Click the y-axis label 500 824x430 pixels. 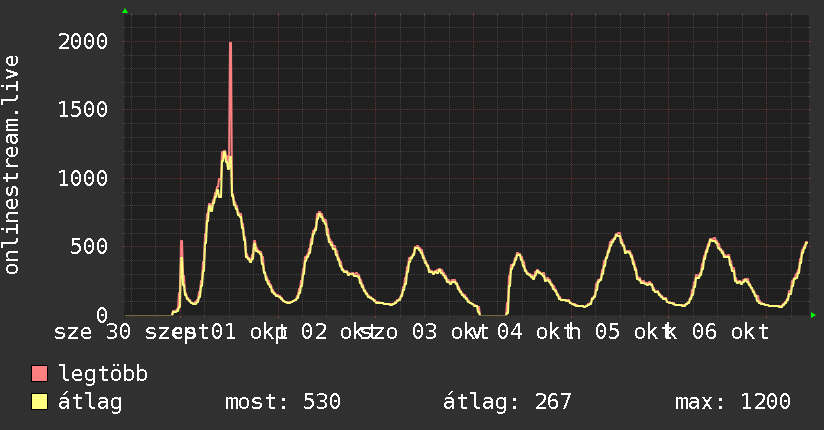(89, 247)
